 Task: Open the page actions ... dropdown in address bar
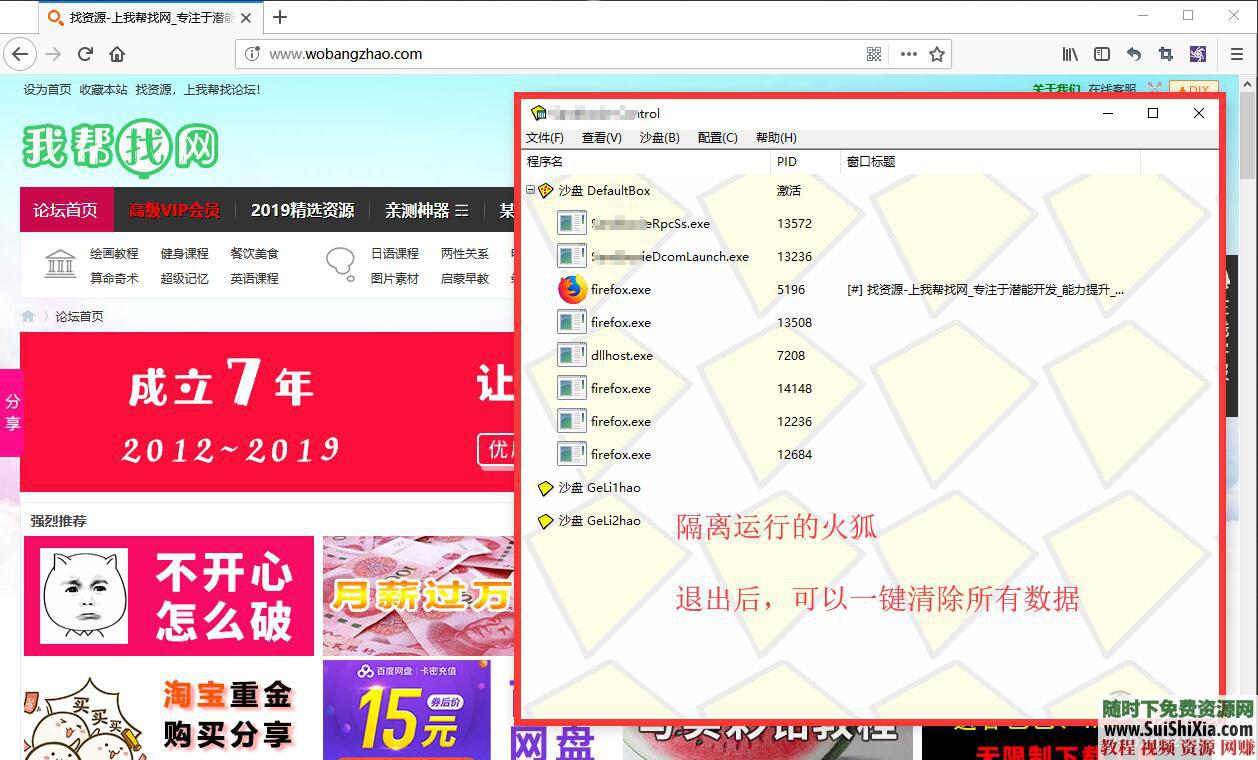coord(908,54)
